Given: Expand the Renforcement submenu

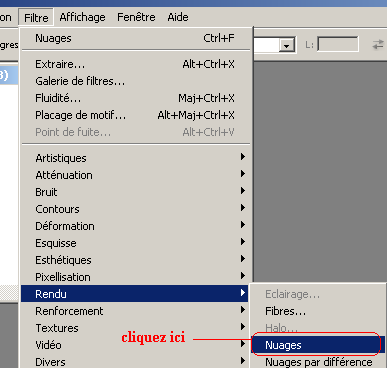Looking at the screenshot, I should tap(135, 311).
